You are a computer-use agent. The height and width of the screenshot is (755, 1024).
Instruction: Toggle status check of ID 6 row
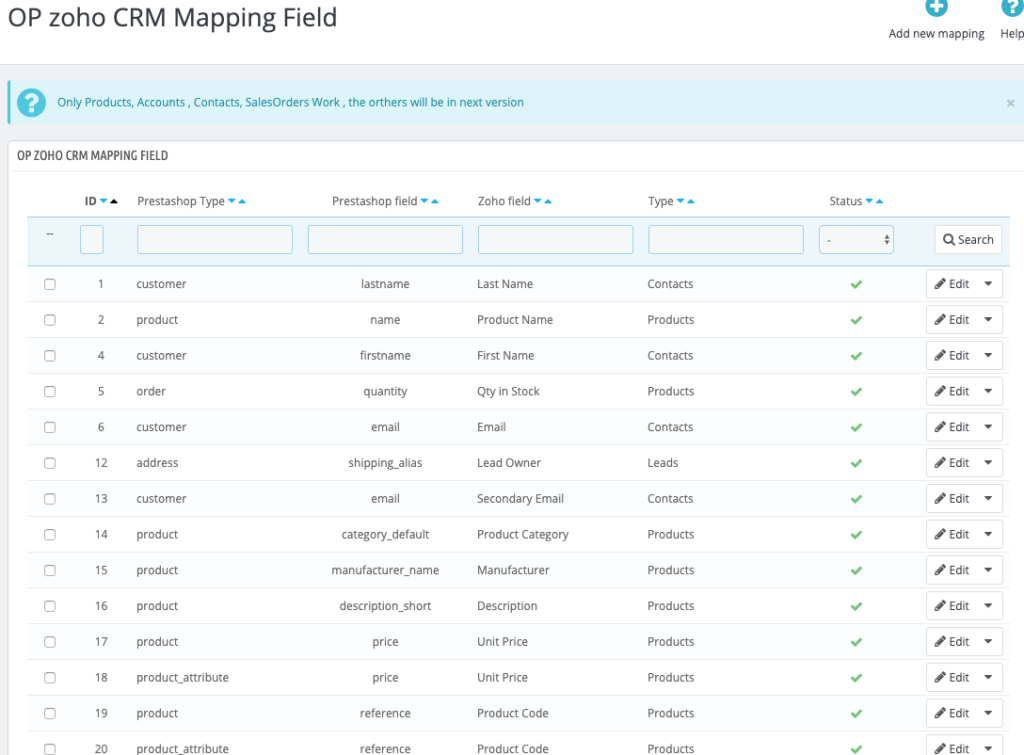856,427
